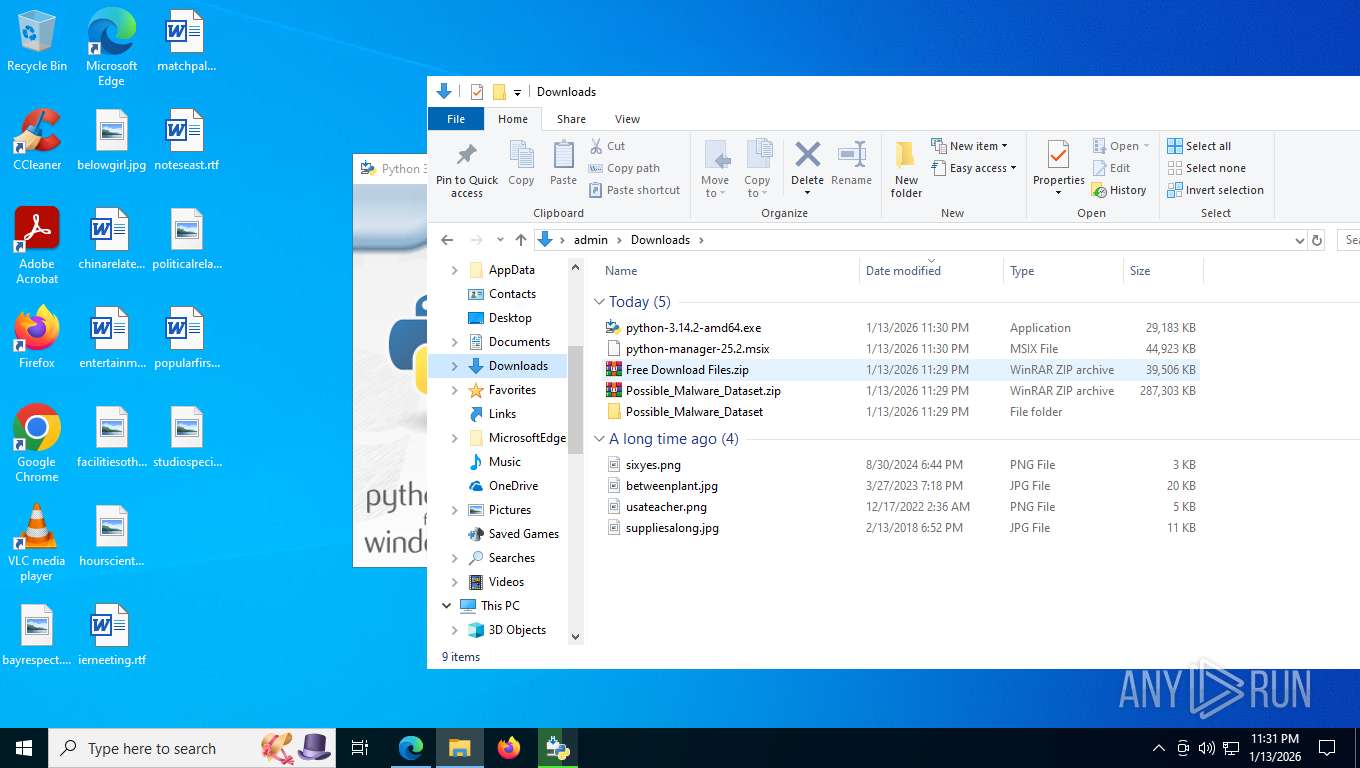Open the Easy access dropdown
Screen dimensions: 1360x768
coord(973,168)
